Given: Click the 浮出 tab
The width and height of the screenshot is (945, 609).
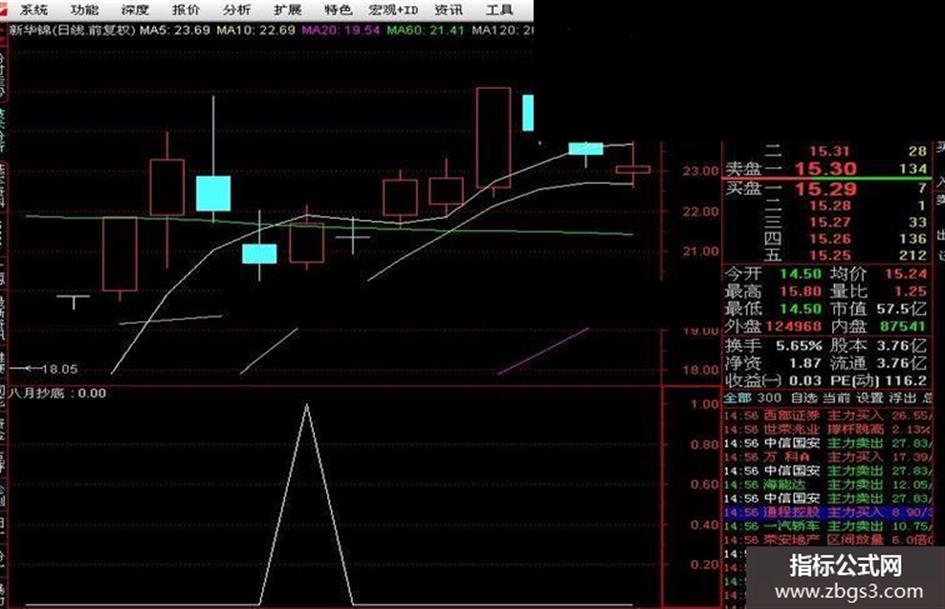Looking at the screenshot, I should (902, 398).
